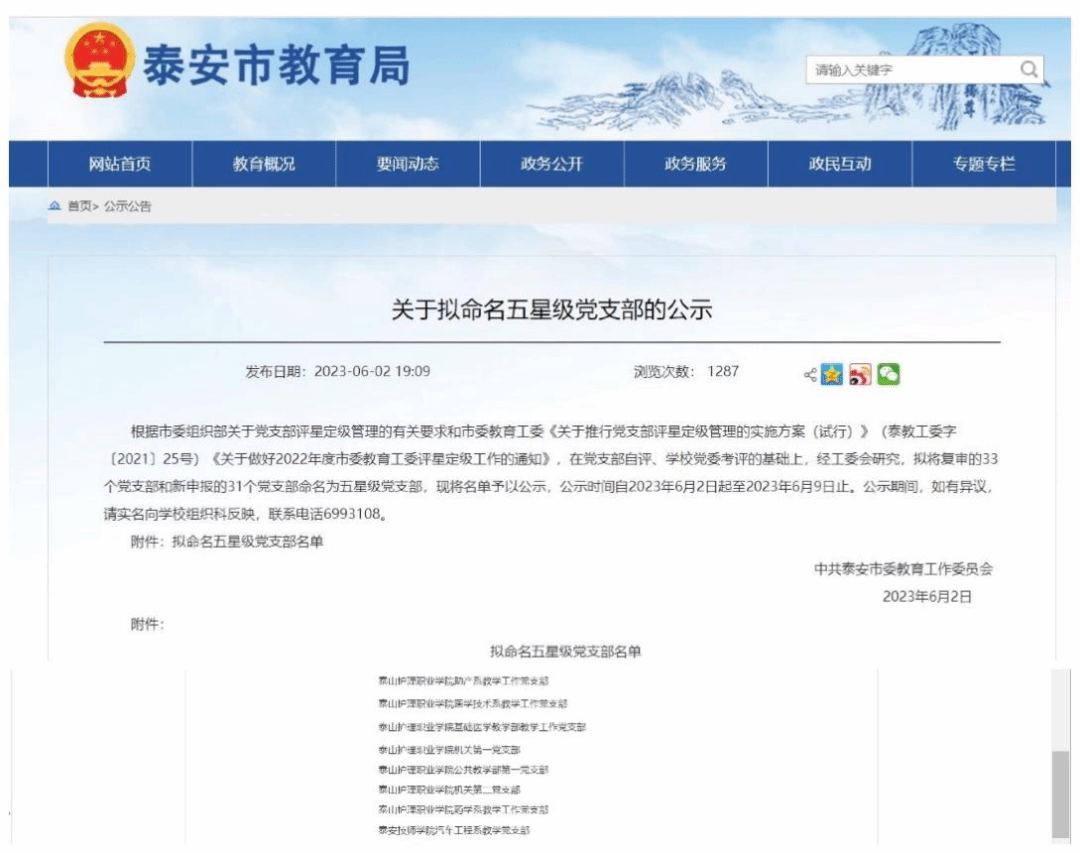Go to 政务公开 section
The height and width of the screenshot is (853, 1080).
pyautogui.click(x=552, y=164)
